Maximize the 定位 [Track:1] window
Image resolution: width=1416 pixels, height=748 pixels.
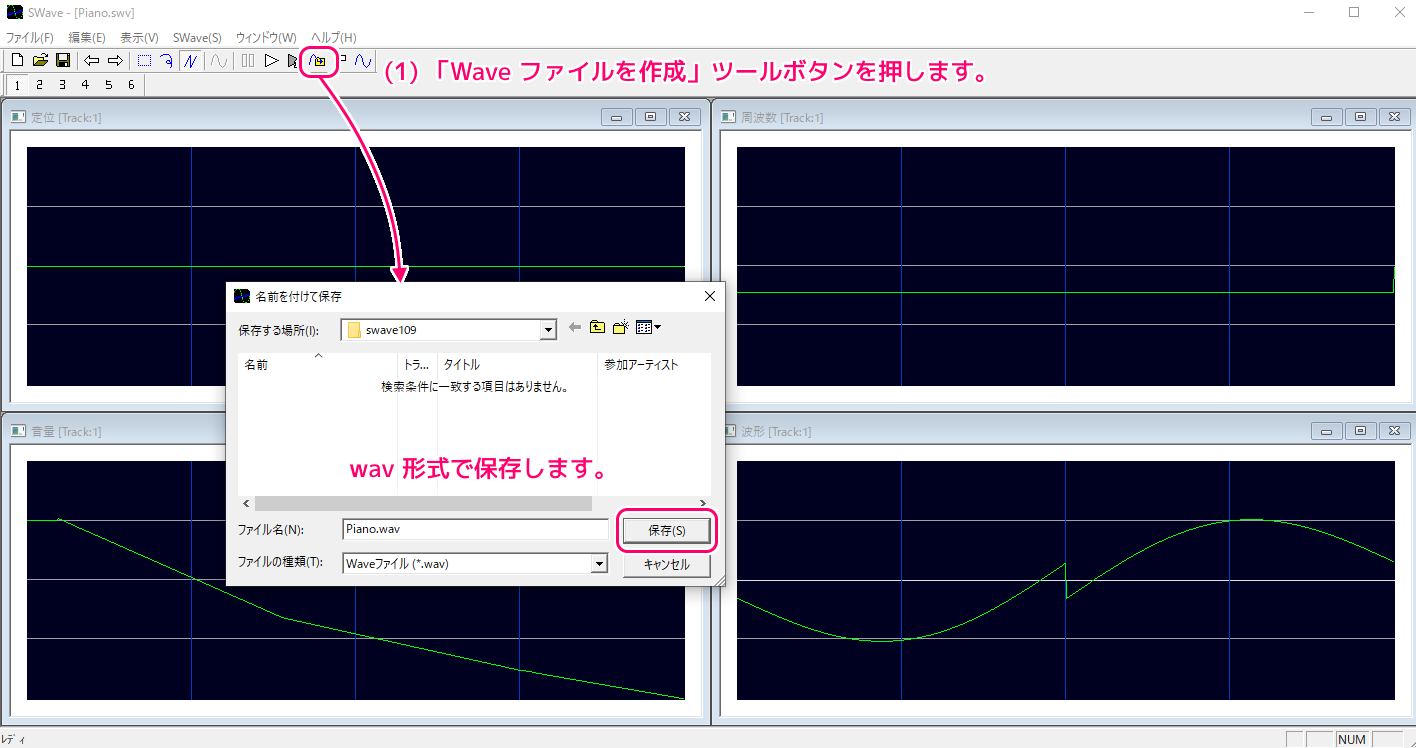(x=651, y=117)
